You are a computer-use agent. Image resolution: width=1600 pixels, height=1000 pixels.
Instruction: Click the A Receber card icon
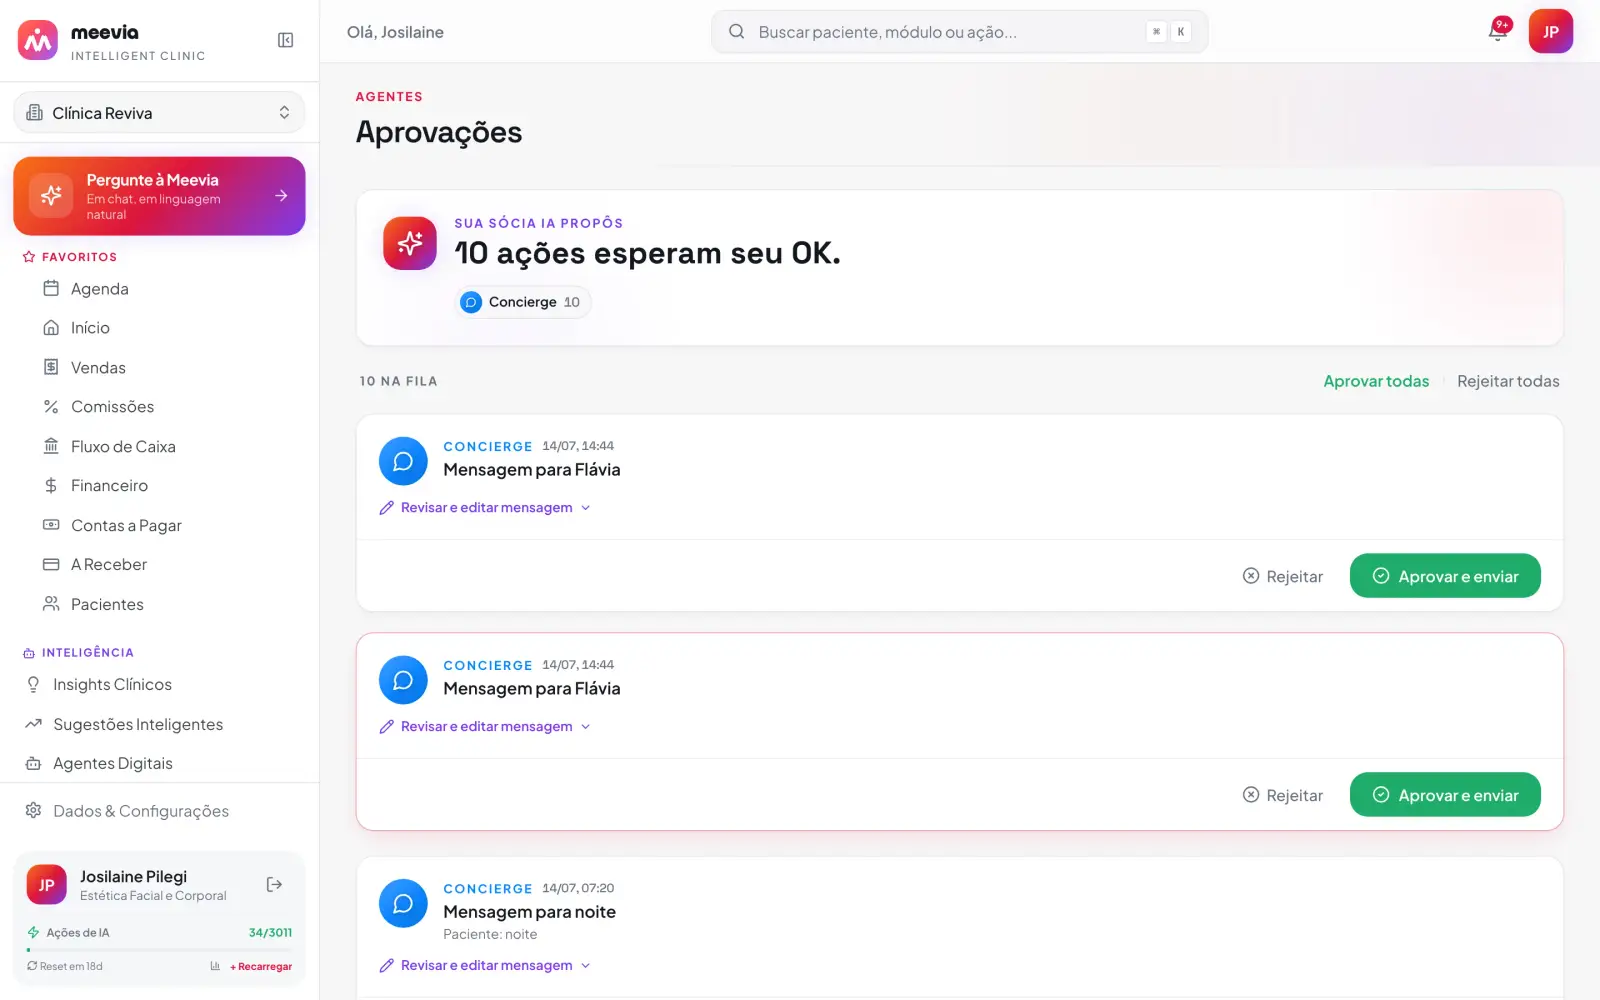coord(51,565)
